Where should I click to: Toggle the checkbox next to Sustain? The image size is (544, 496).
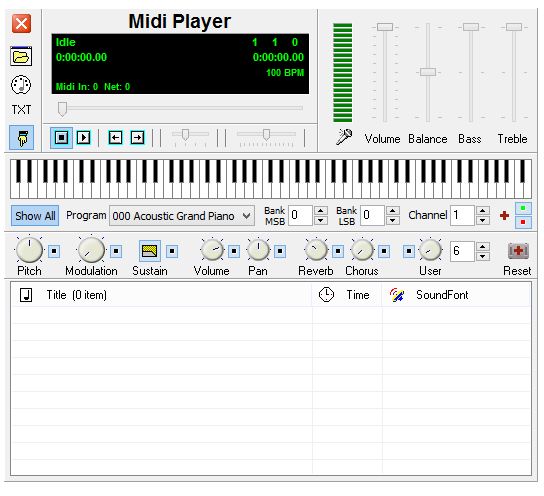click(172, 251)
